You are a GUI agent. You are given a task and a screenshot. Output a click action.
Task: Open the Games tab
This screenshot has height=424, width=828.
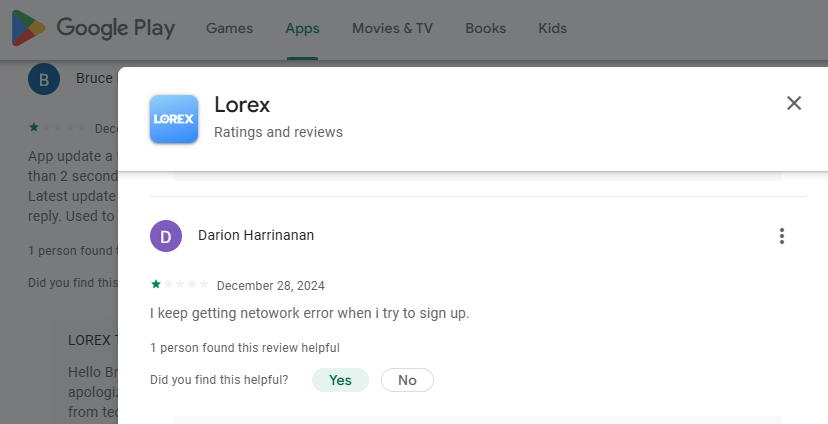click(229, 29)
